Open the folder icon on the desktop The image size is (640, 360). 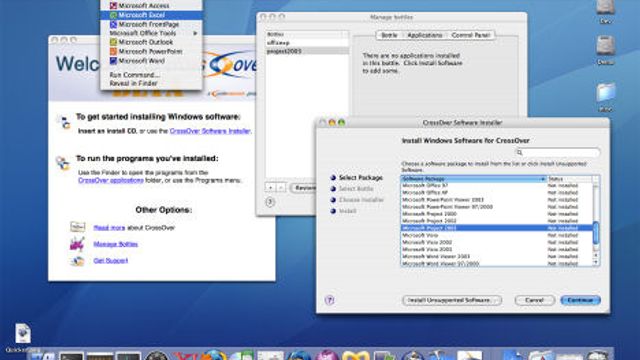(x=605, y=93)
